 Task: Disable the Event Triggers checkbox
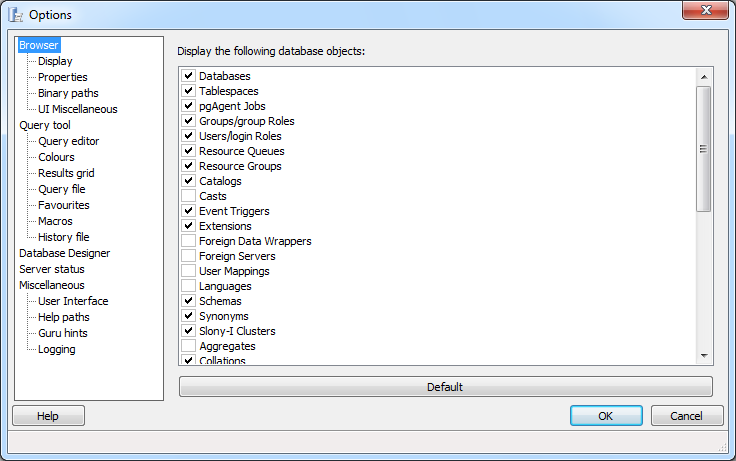(x=188, y=211)
